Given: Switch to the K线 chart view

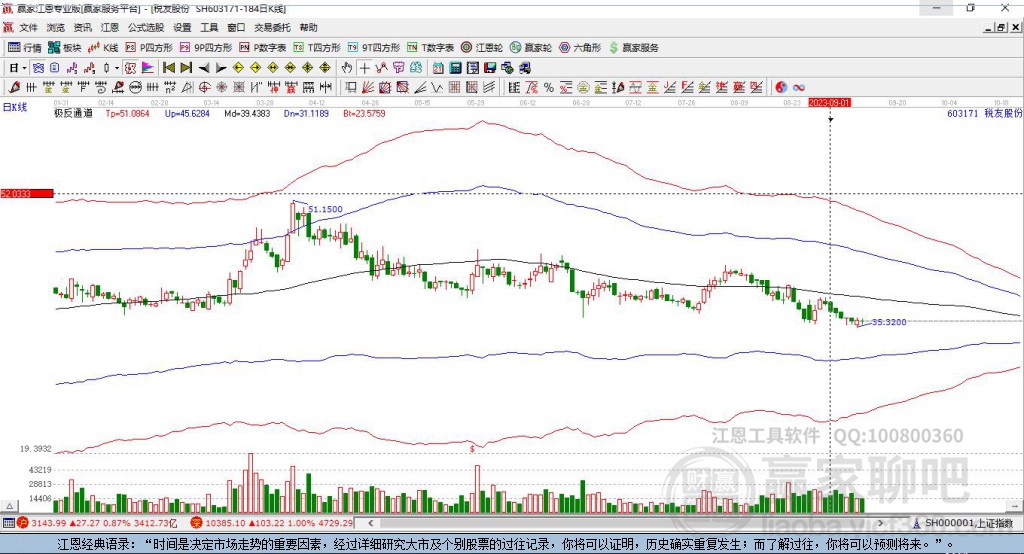Looking at the screenshot, I should [103, 48].
